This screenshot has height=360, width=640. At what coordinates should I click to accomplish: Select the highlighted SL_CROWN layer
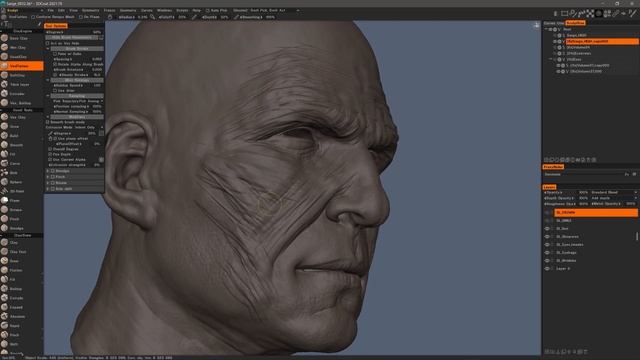pos(596,213)
